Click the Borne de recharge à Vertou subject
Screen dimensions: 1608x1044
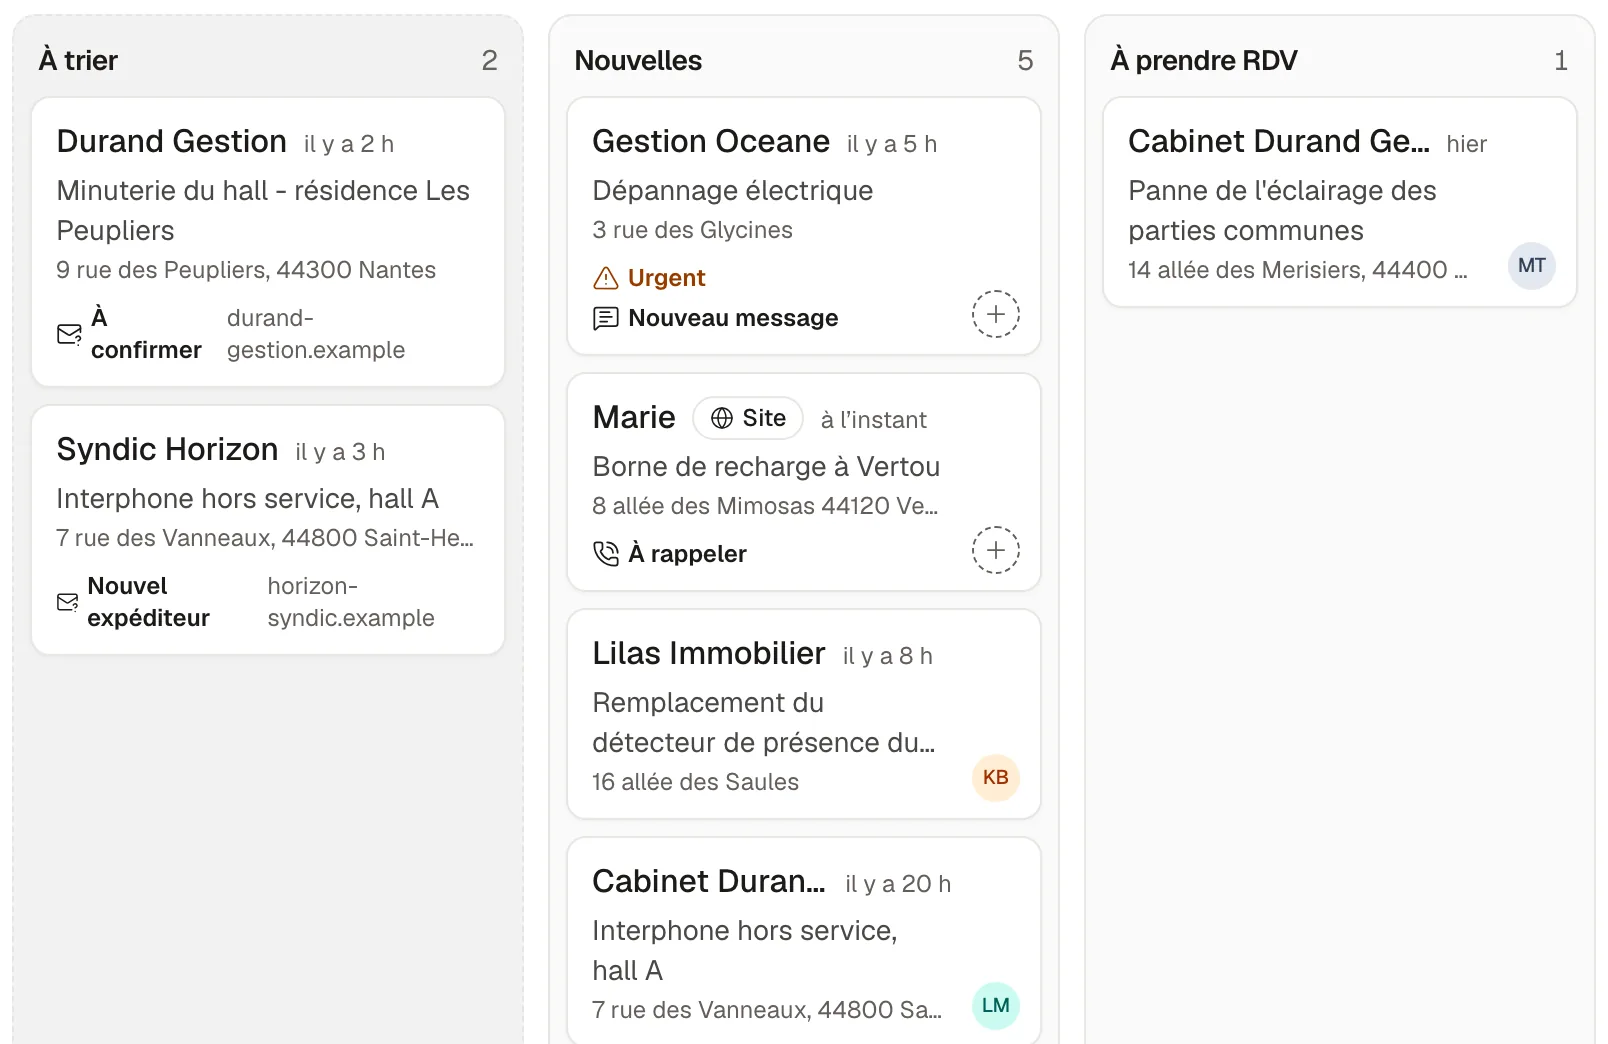coord(766,467)
